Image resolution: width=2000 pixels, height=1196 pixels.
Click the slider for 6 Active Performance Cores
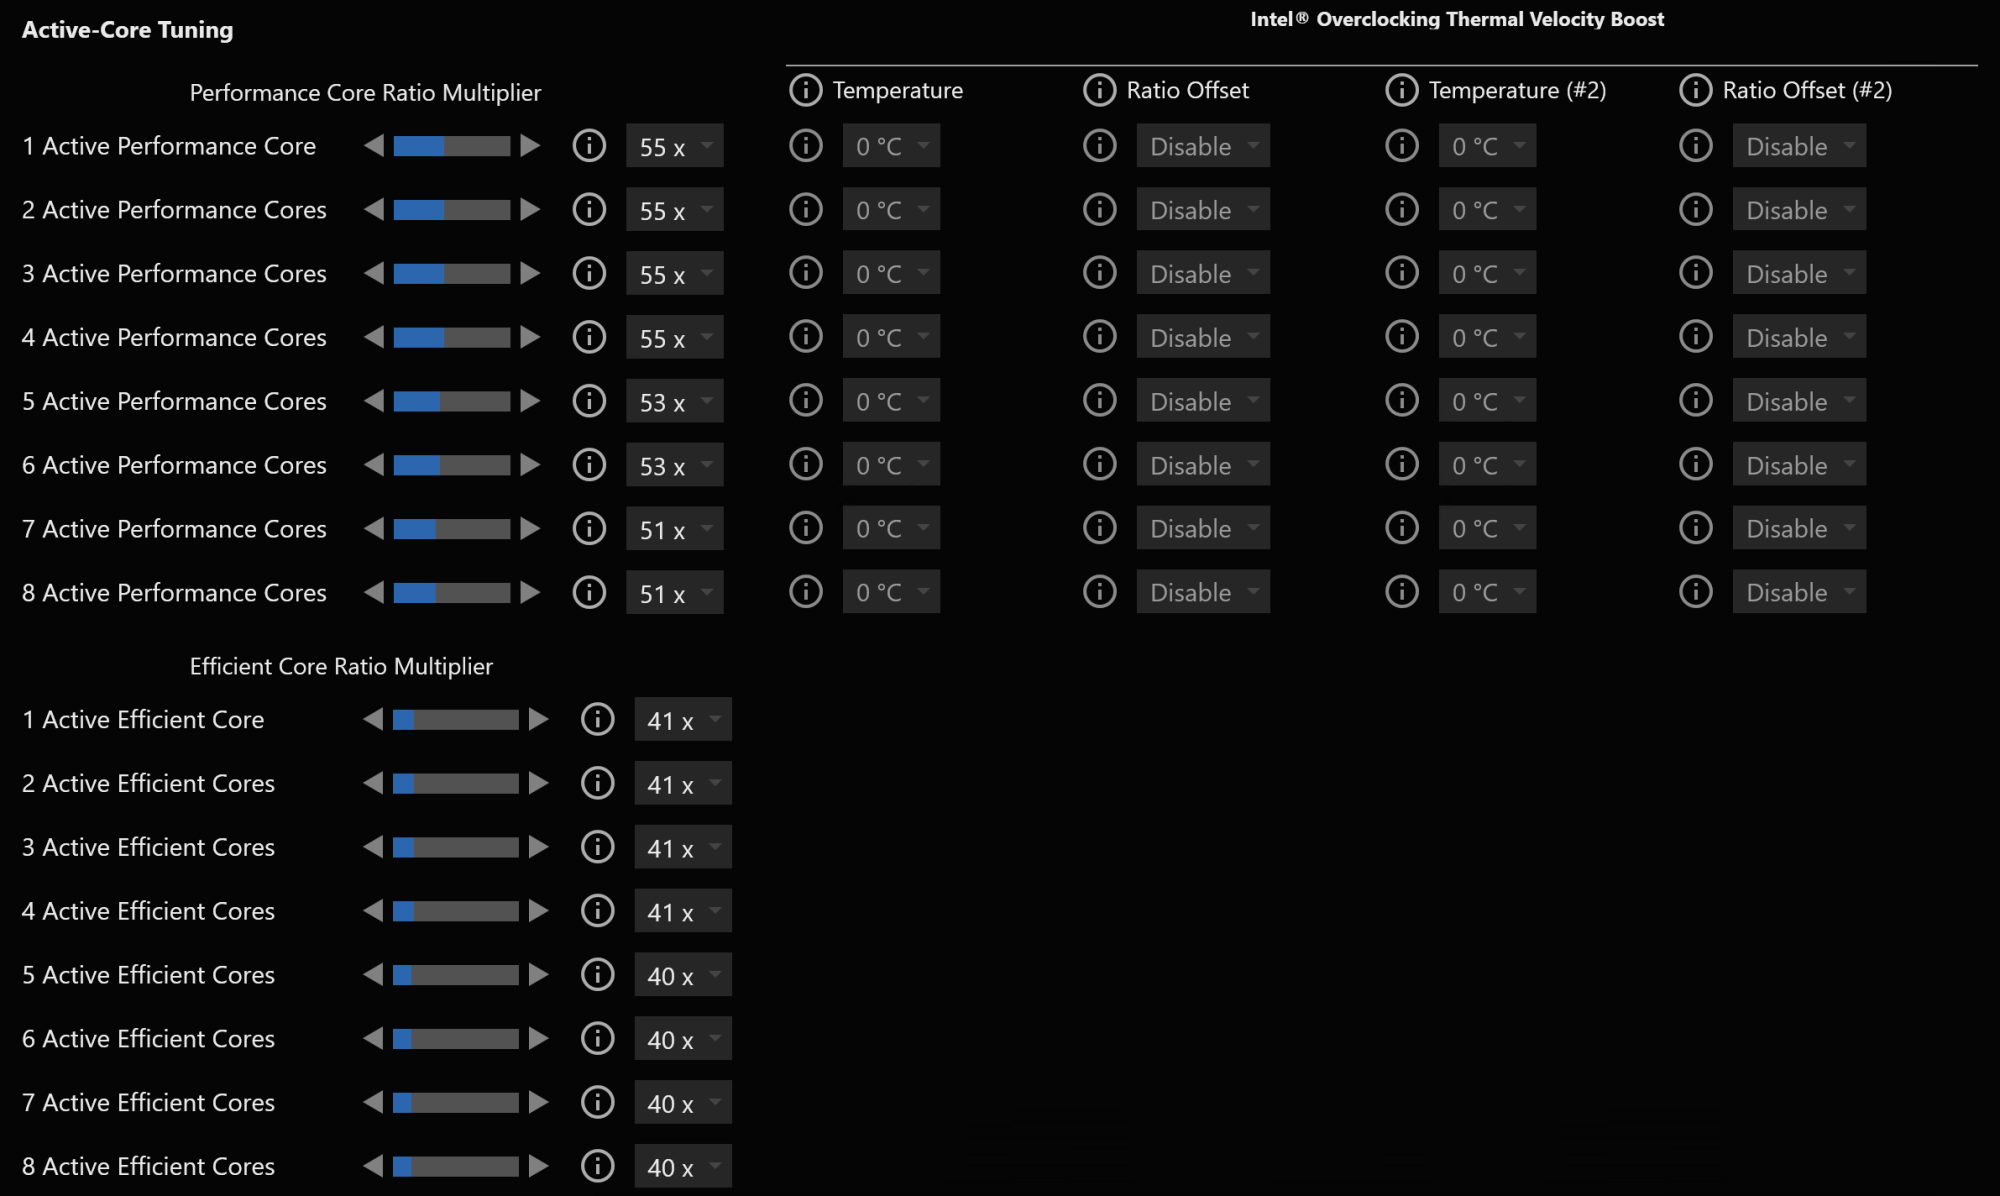pyautogui.click(x=452, y=465)
